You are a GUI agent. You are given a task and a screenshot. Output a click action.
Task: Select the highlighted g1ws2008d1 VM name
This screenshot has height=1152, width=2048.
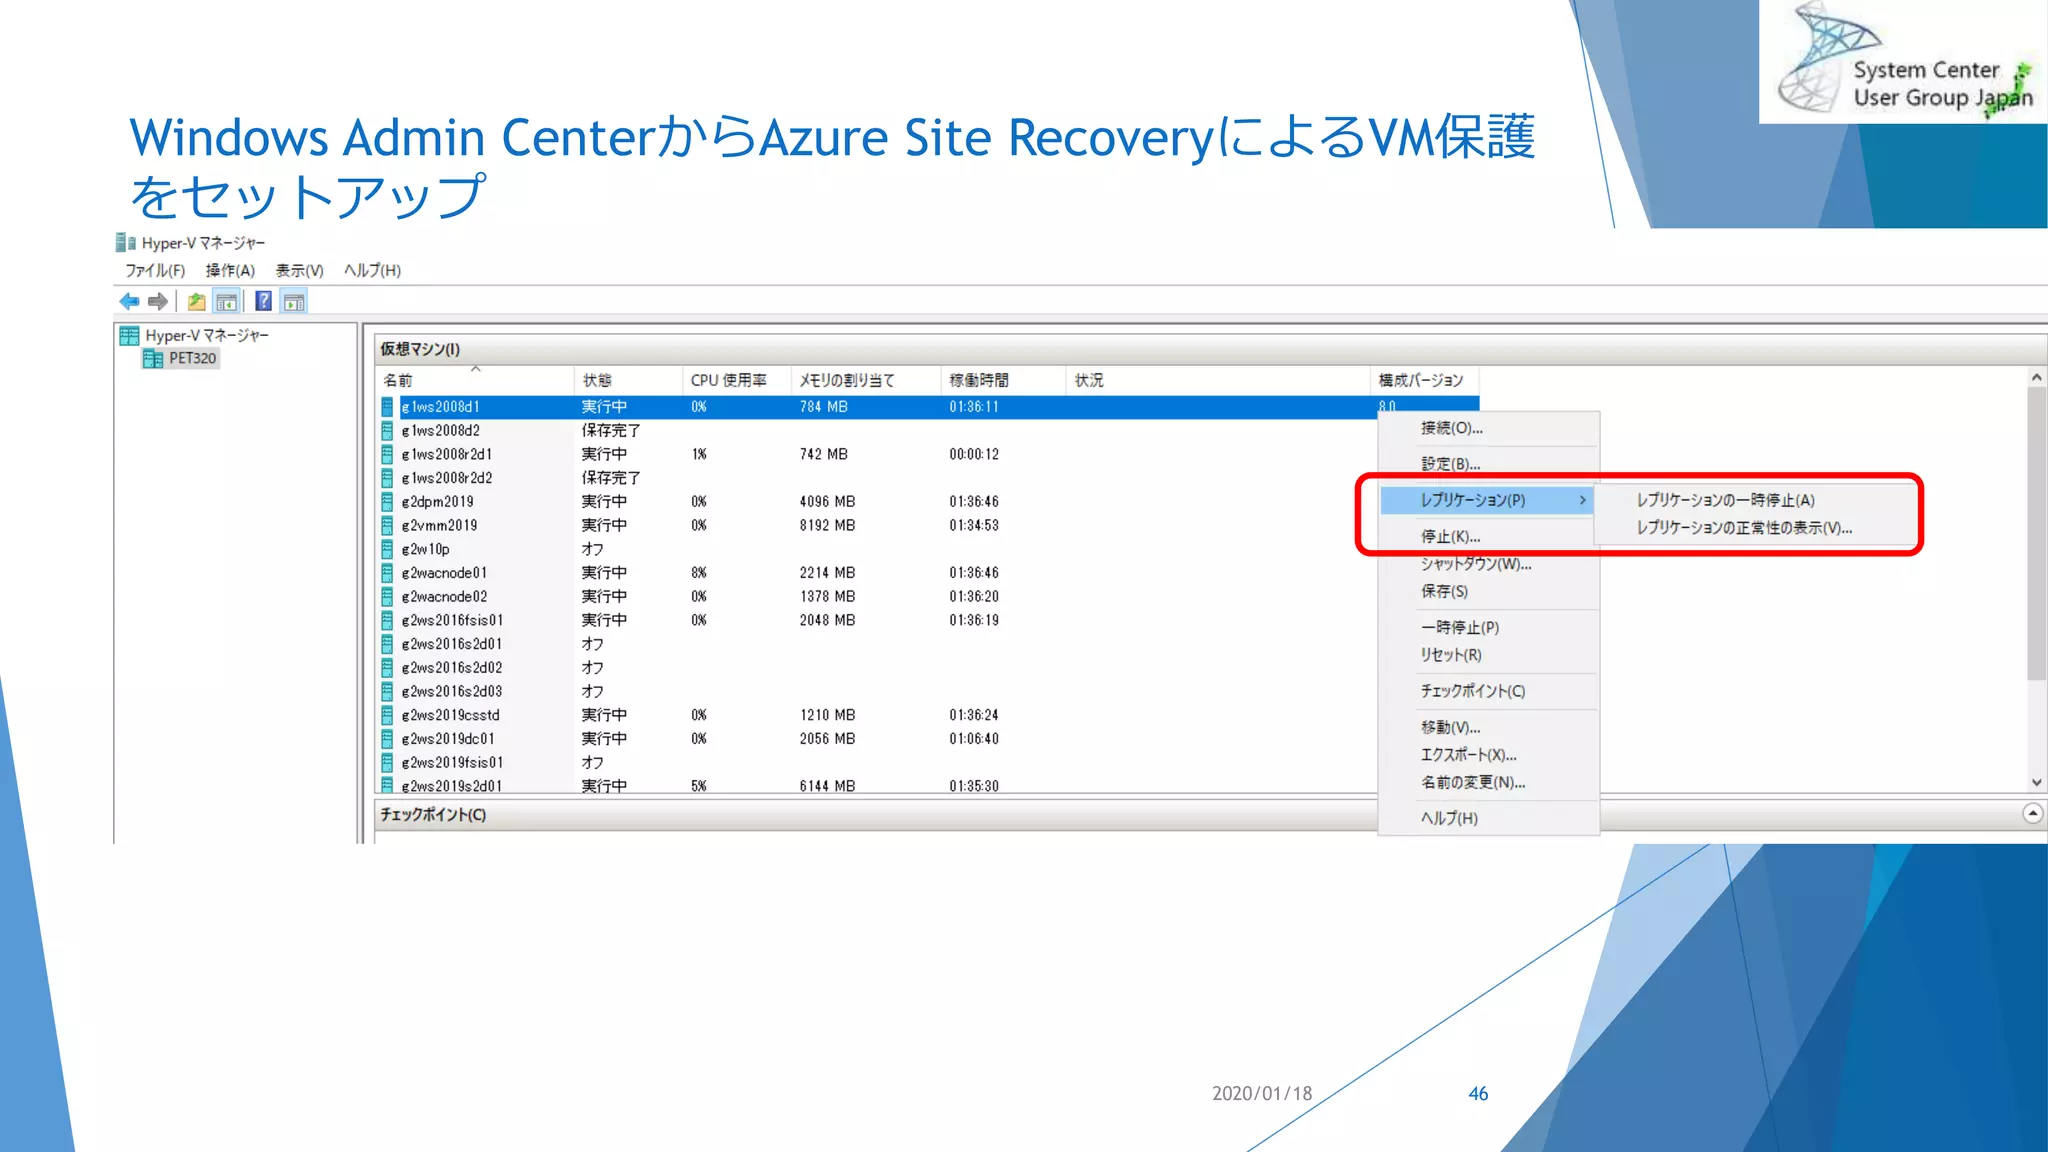(440, 407)
